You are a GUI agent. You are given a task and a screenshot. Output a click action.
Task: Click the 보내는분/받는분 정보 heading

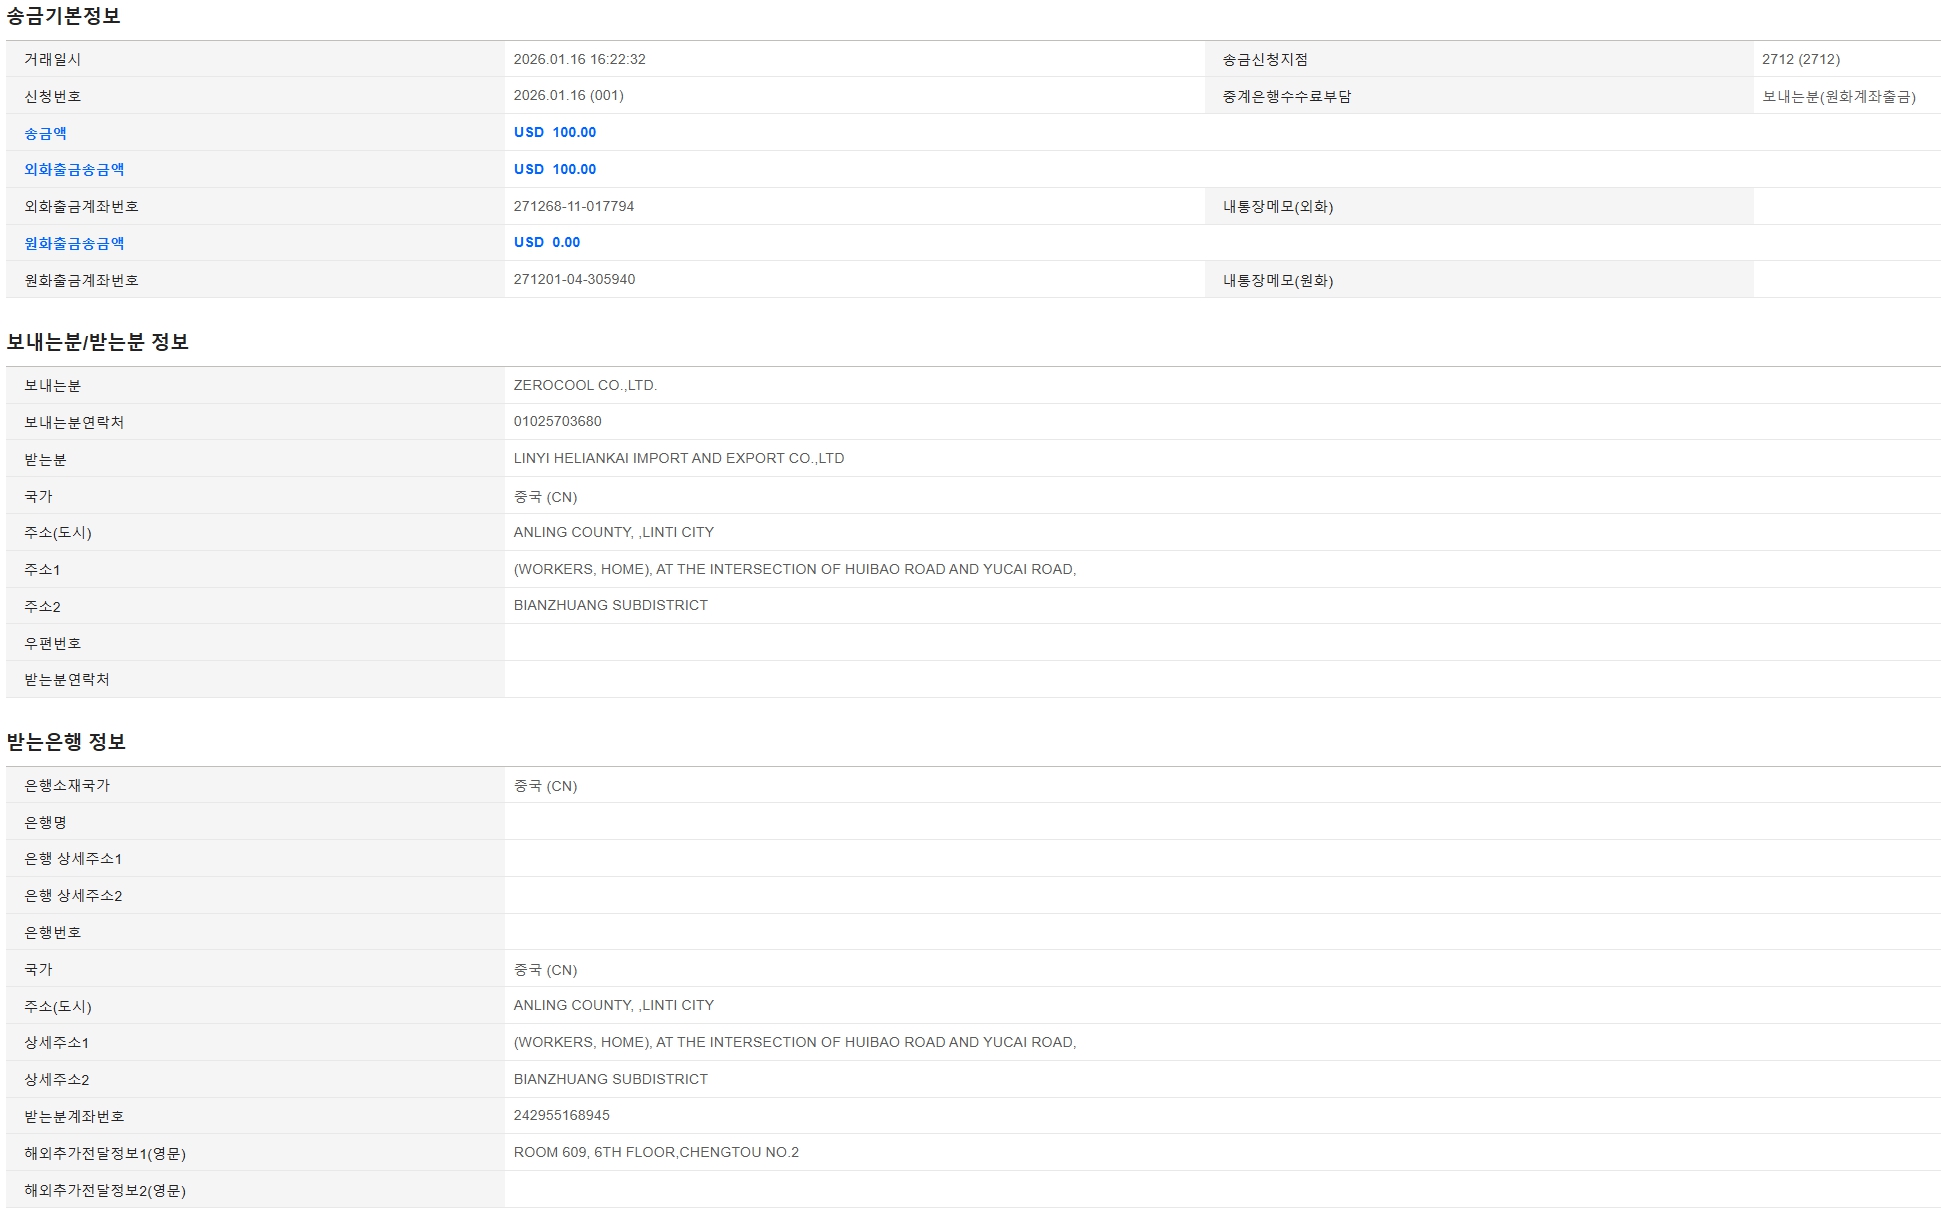coord(97,342)
